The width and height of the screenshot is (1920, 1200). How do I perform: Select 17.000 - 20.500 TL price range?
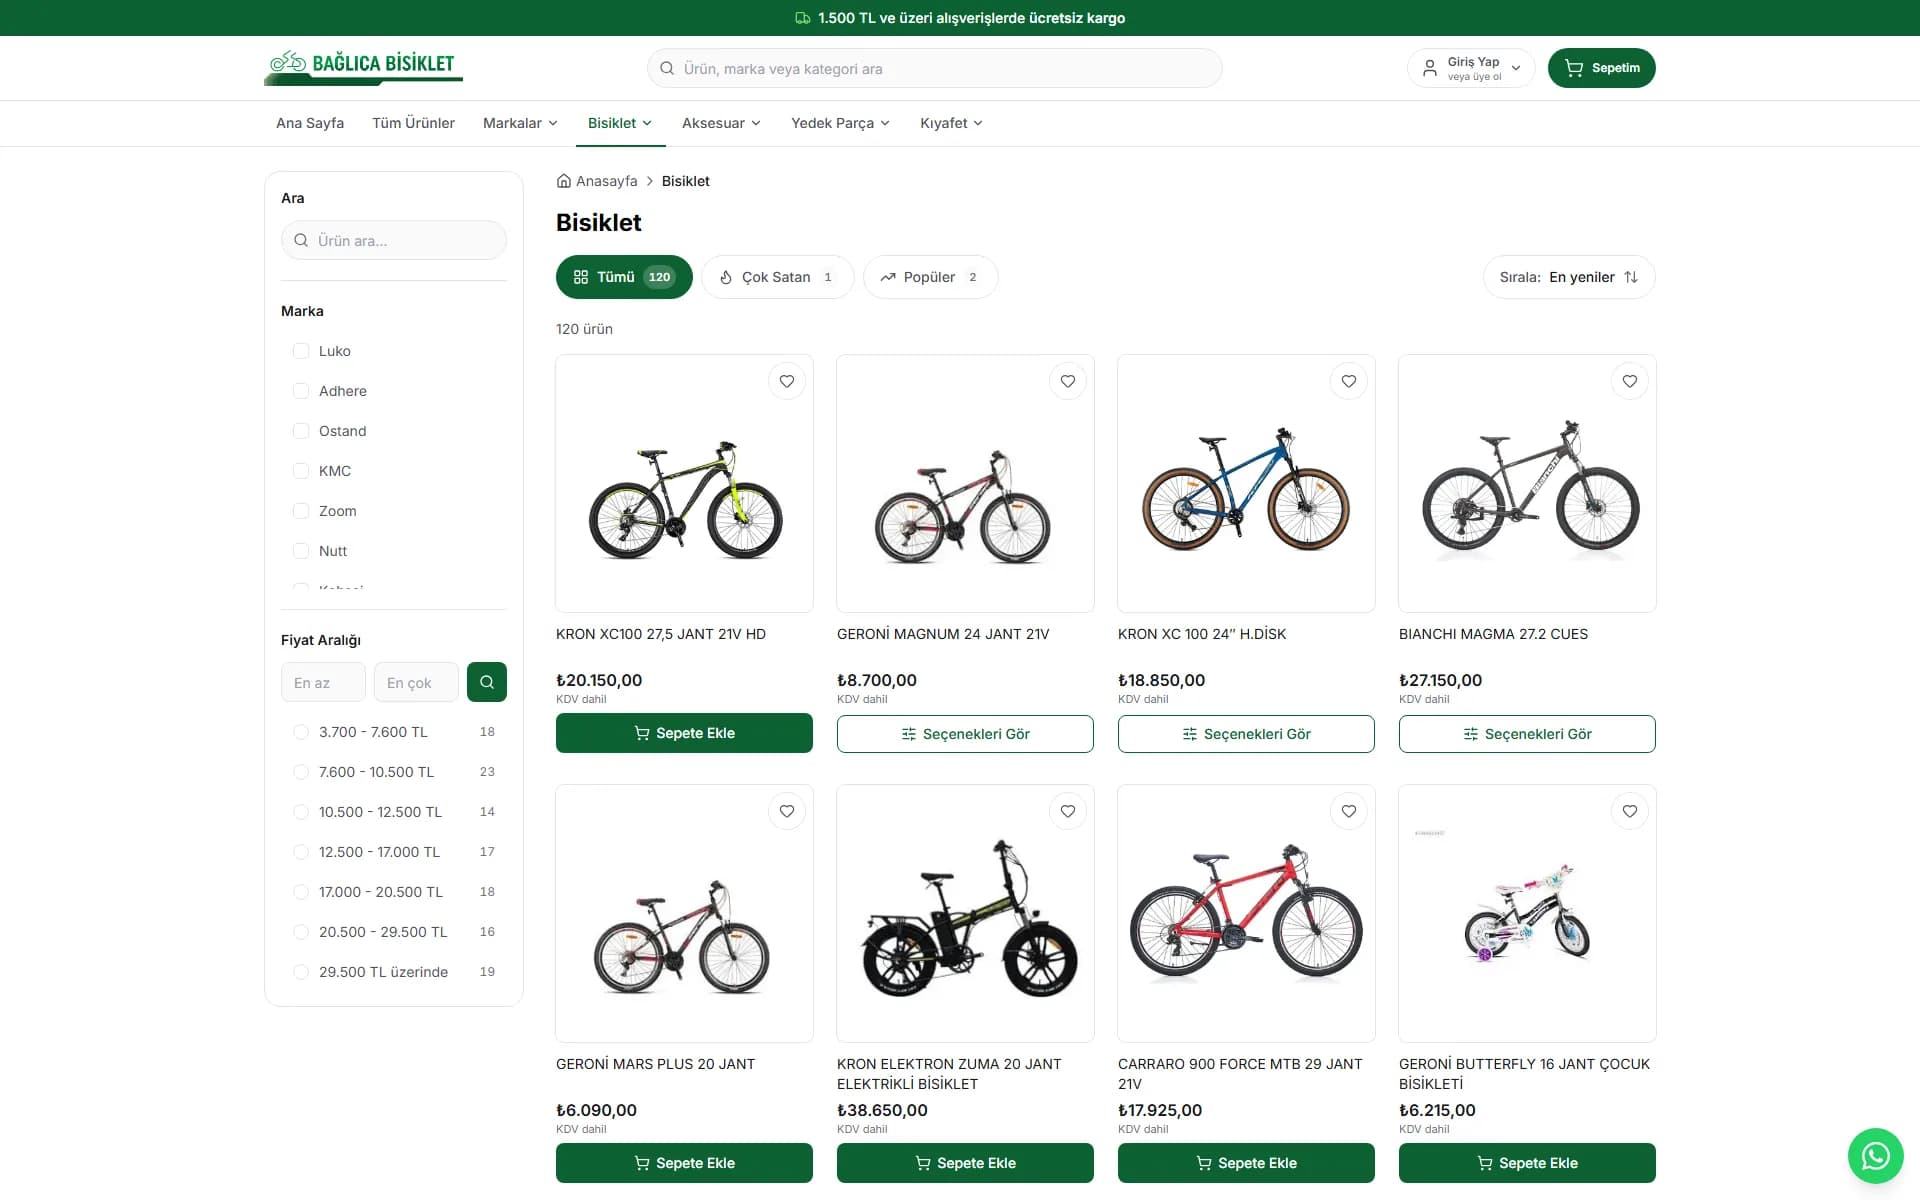(x=300, y=892)
